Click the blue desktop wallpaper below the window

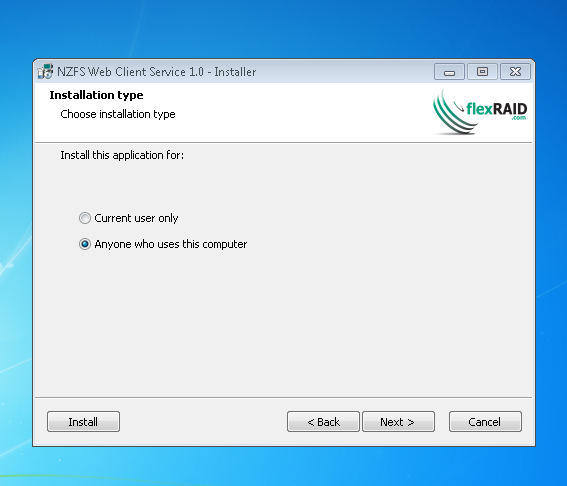click(x=284, y=466)
